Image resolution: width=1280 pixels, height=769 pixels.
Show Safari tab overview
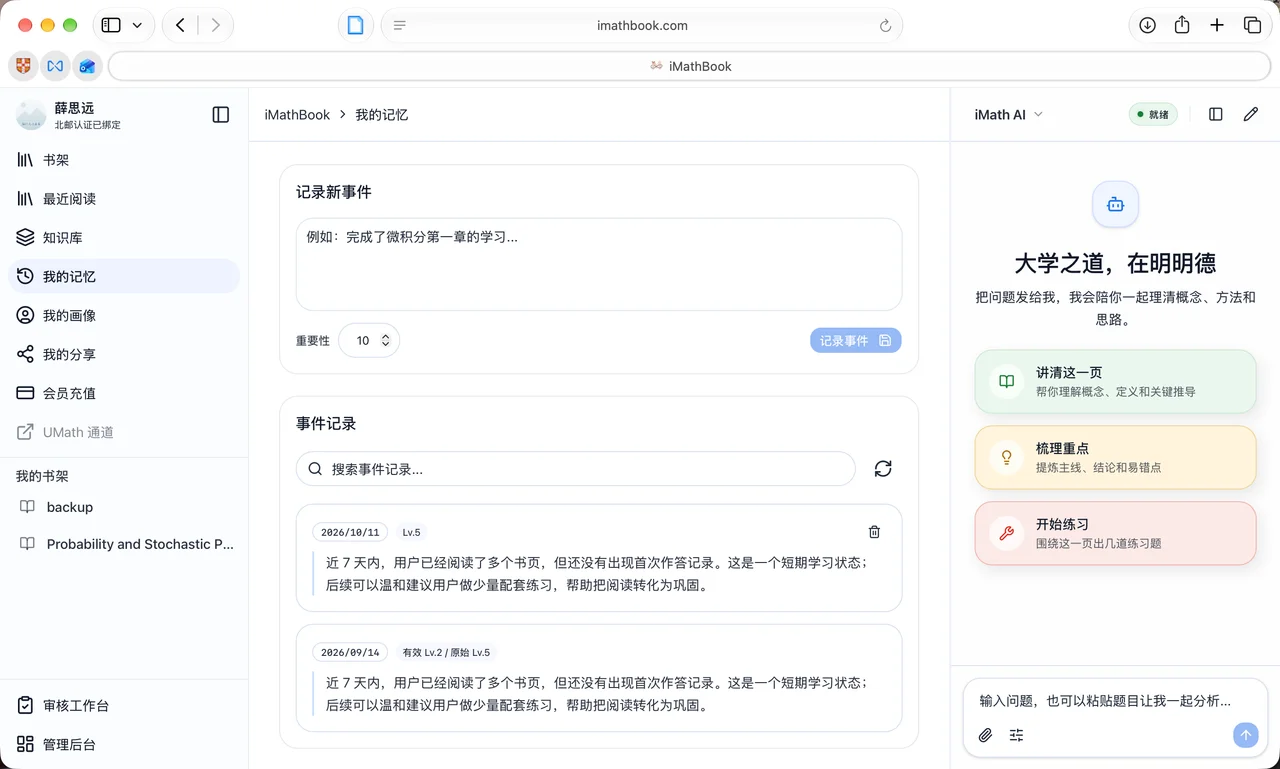pyautogui.click(x=1252, y=26)
